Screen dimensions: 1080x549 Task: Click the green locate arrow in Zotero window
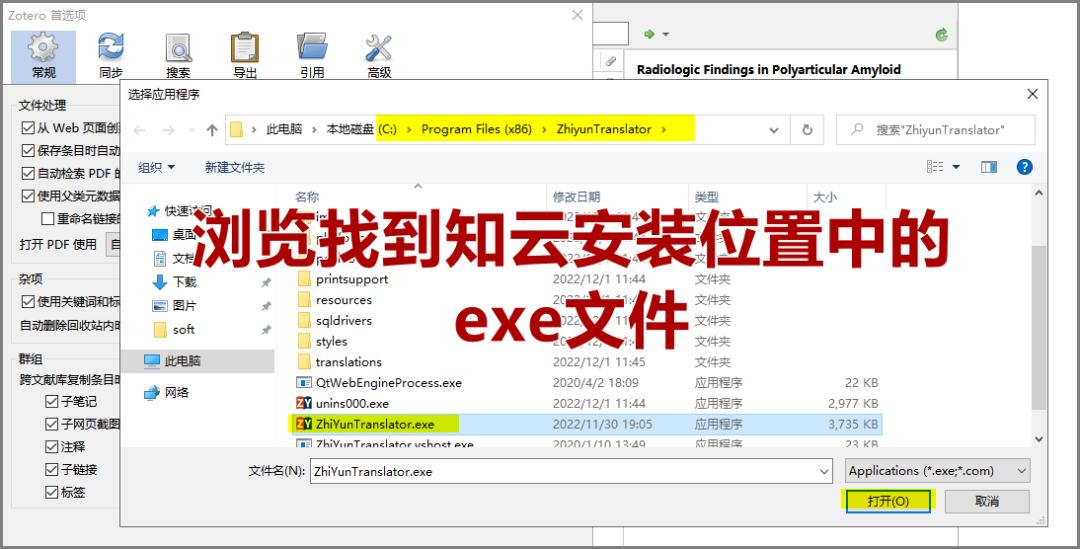(x=649, y=34)
